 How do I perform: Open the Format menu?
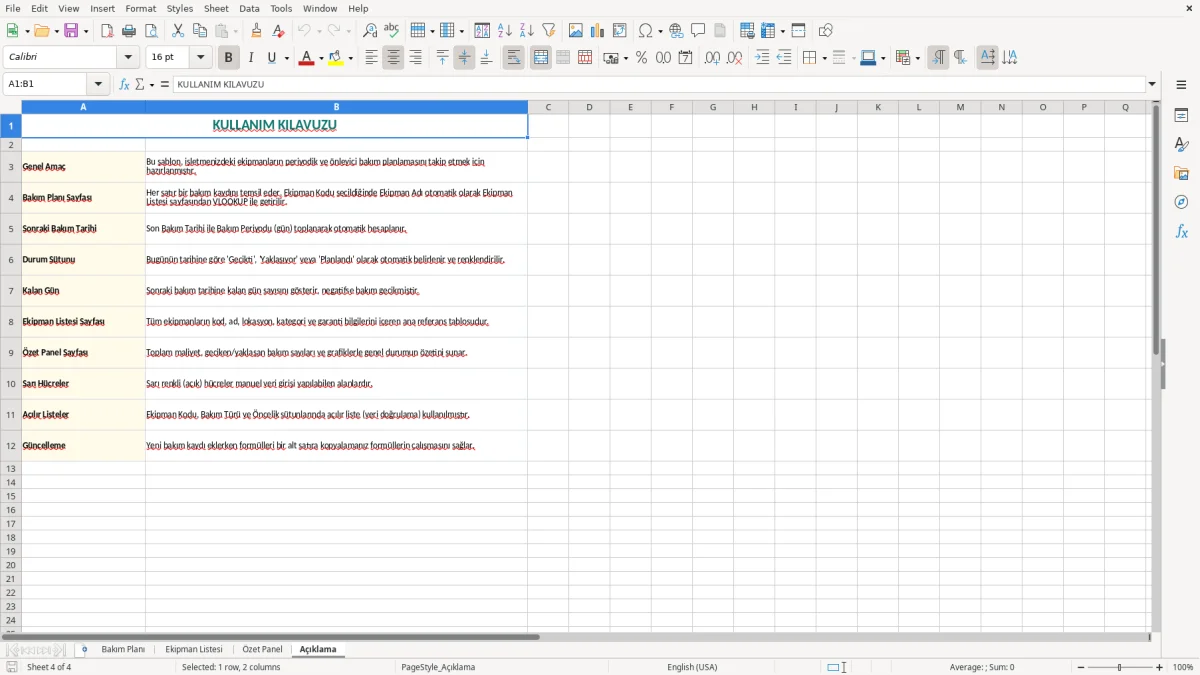[140, 8]
